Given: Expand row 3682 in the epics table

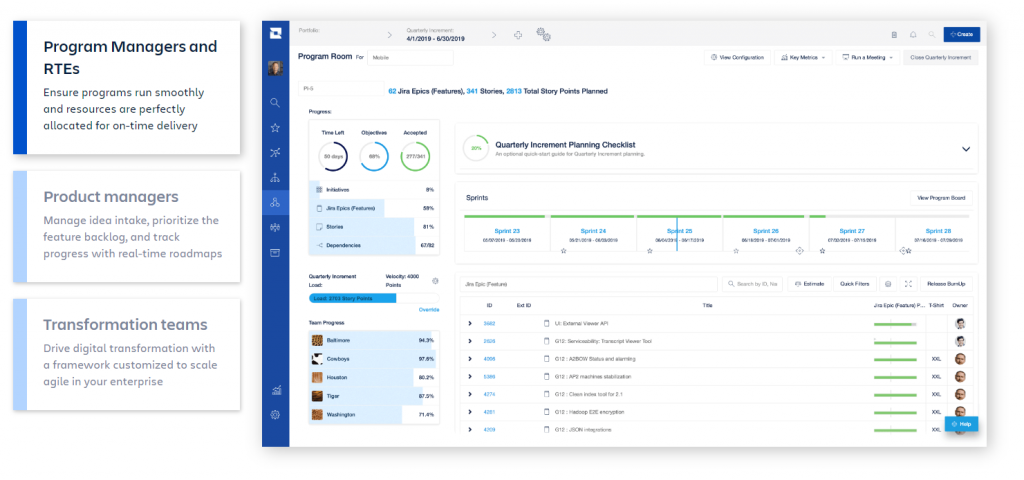Looking at the screenshot, I should pos(470,323).
